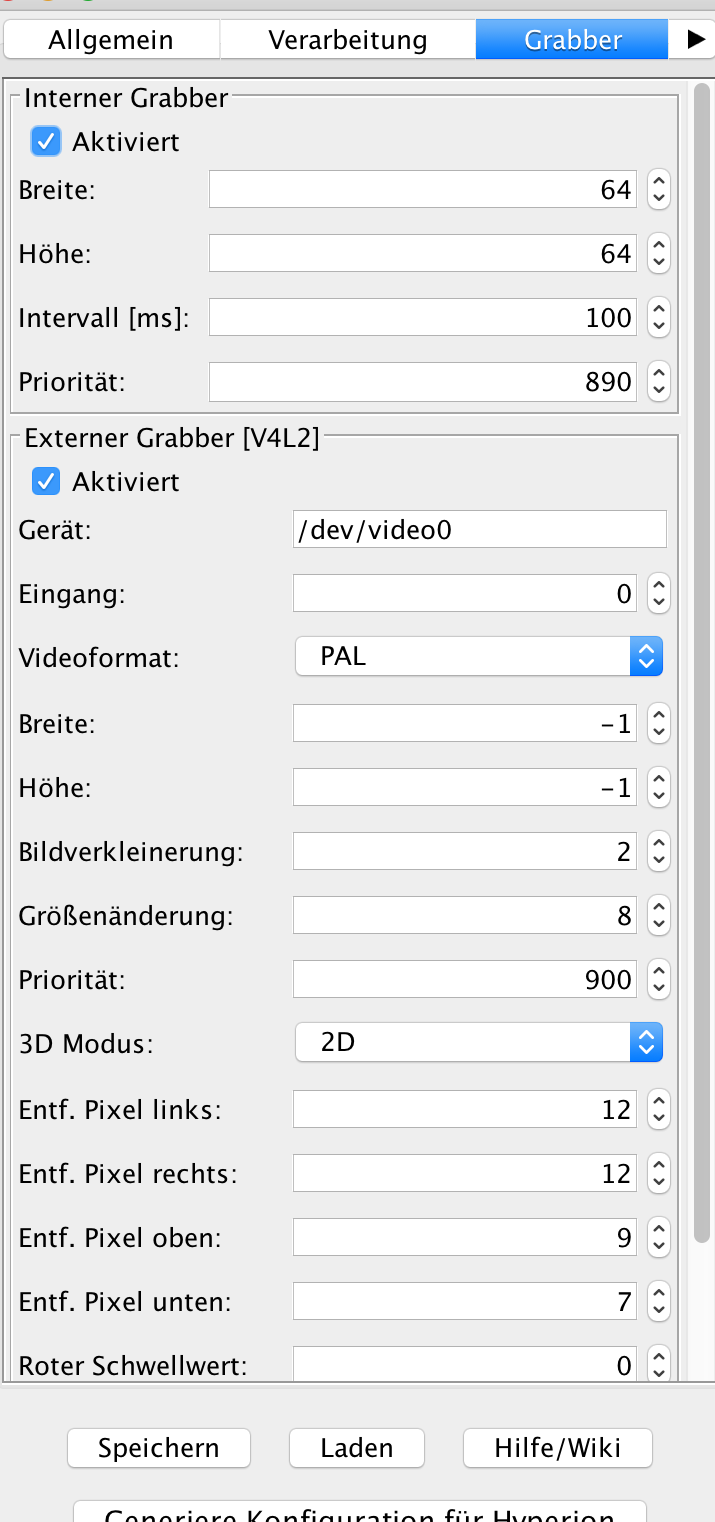This screenshot has width=715, height=1522.
Task: Adjust the Intervall [ms] stepper arrows
Action: pos(658,318)
